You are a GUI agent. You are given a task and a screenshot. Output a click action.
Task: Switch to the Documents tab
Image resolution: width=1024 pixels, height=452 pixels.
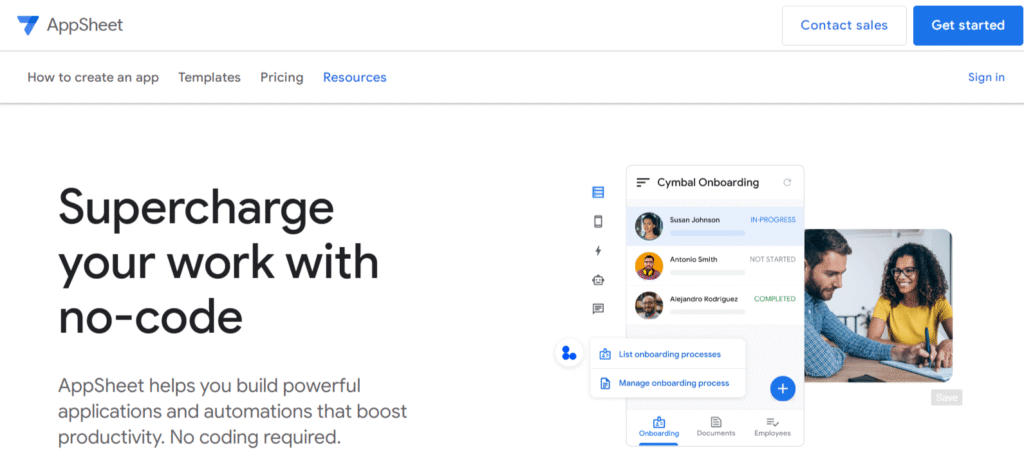click(716, 427)
